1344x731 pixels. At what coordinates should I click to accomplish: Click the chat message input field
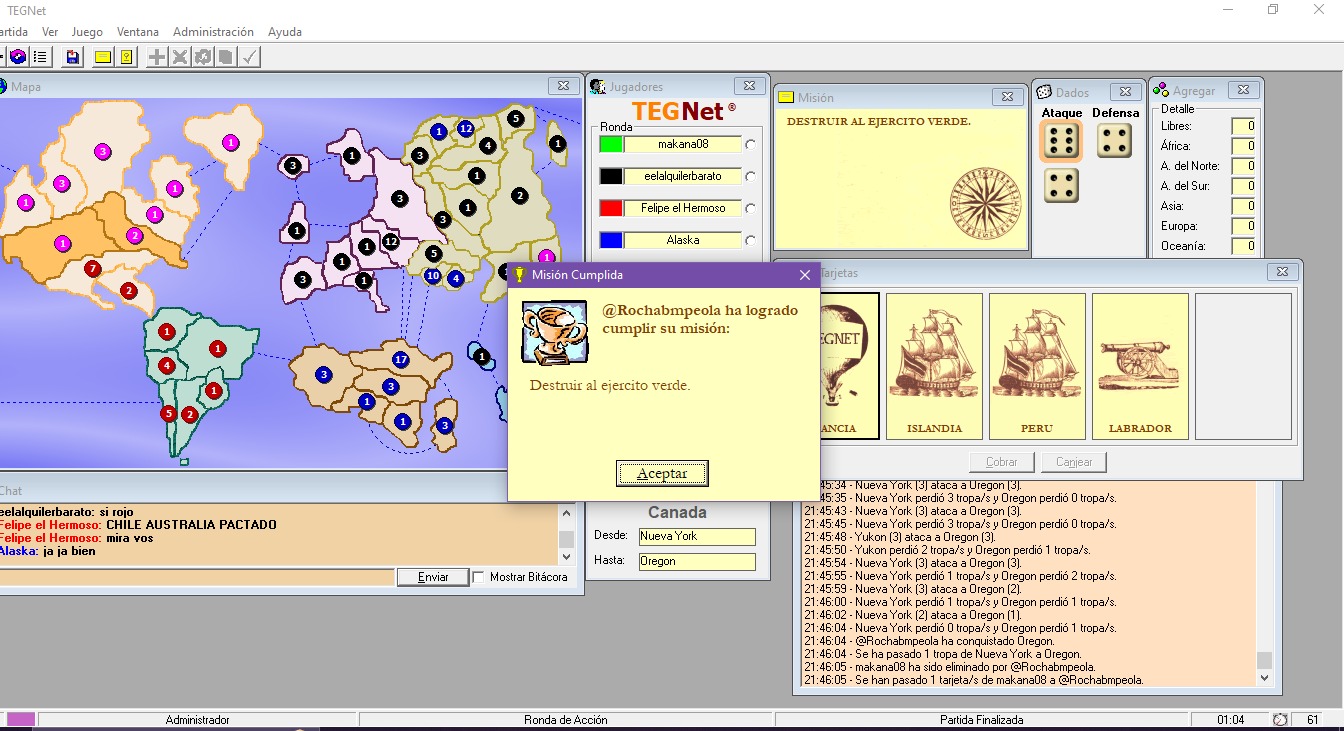pyautogui.click(x=196, y=577)
